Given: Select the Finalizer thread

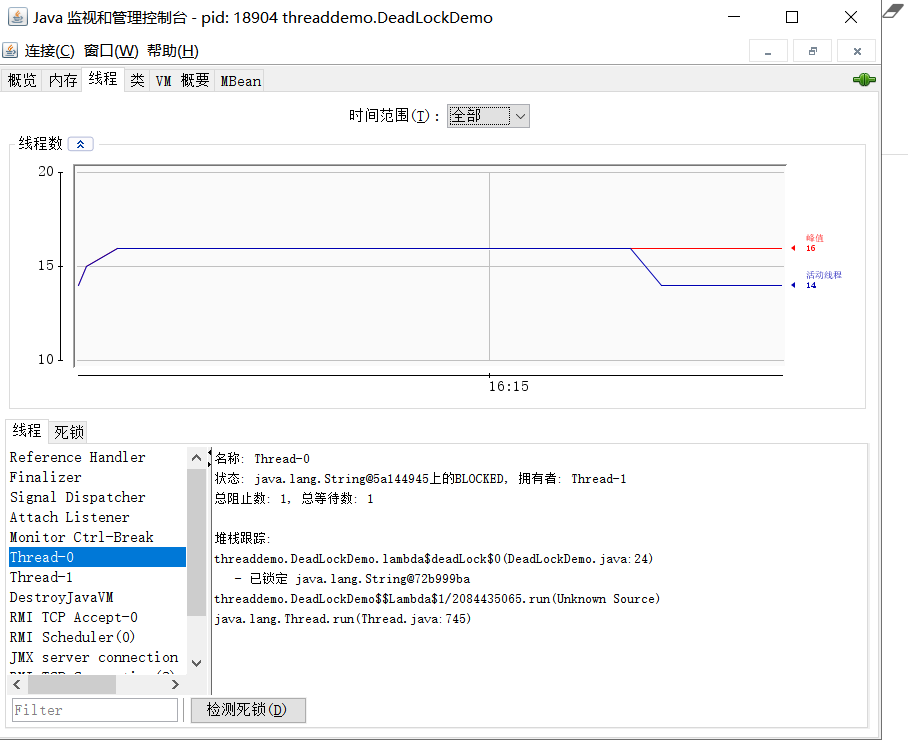Looking at the screenshot, I should pyautogui.click(x=97, y=477).
